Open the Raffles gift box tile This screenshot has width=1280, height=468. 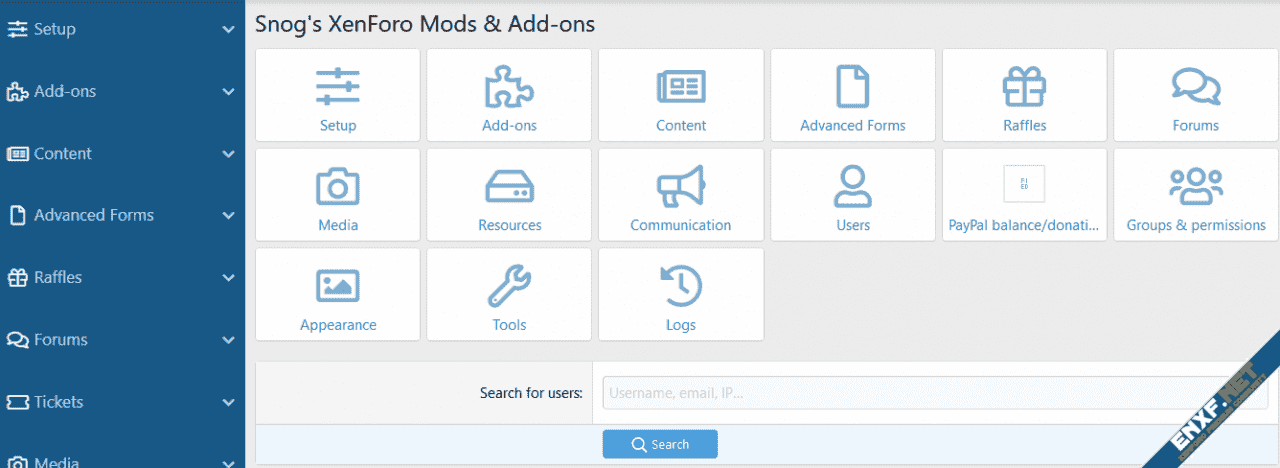tap(1024, 96)
